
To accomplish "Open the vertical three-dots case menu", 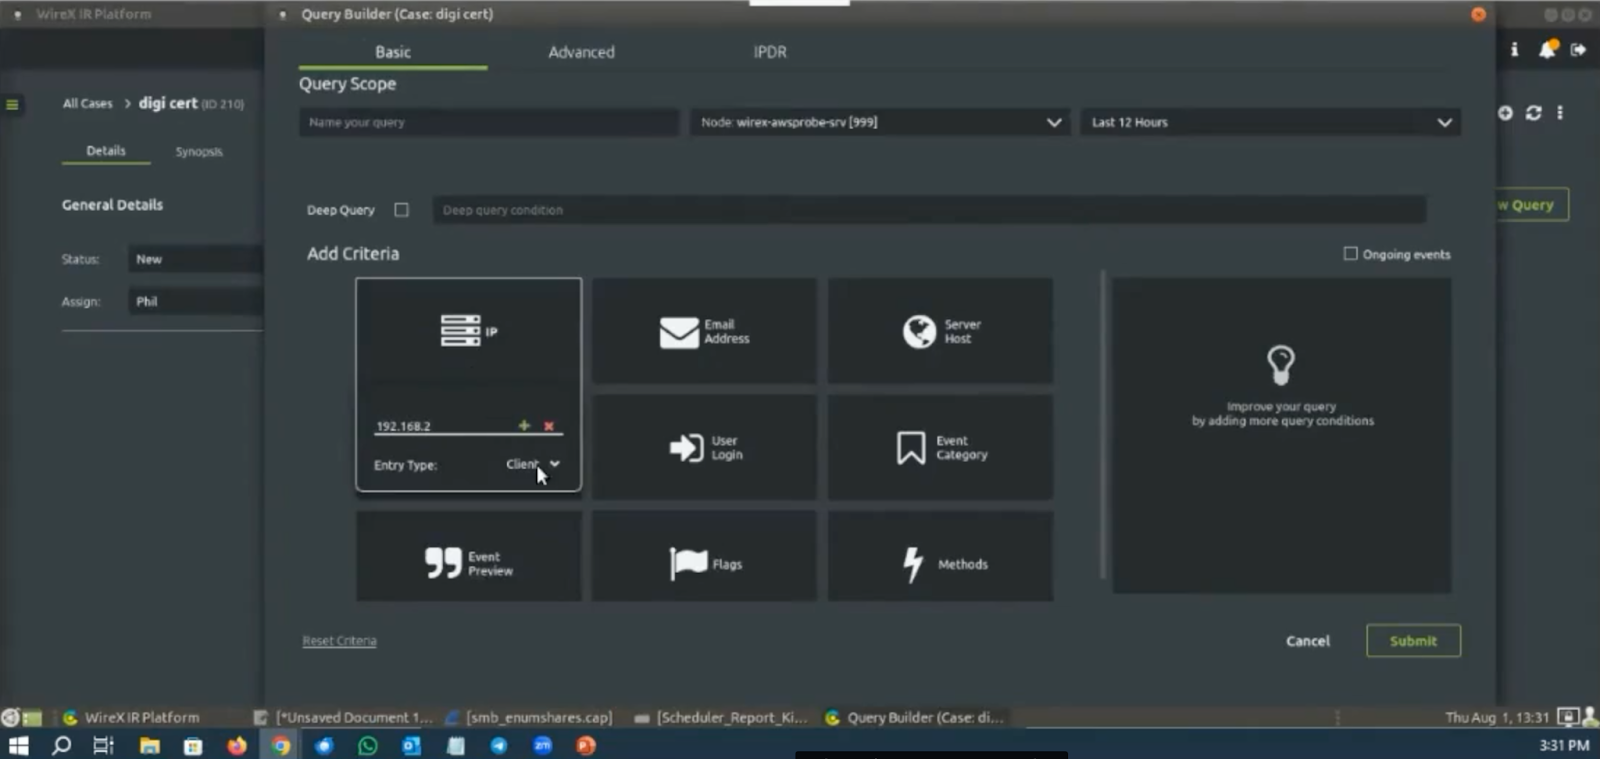I will 1560,113.
